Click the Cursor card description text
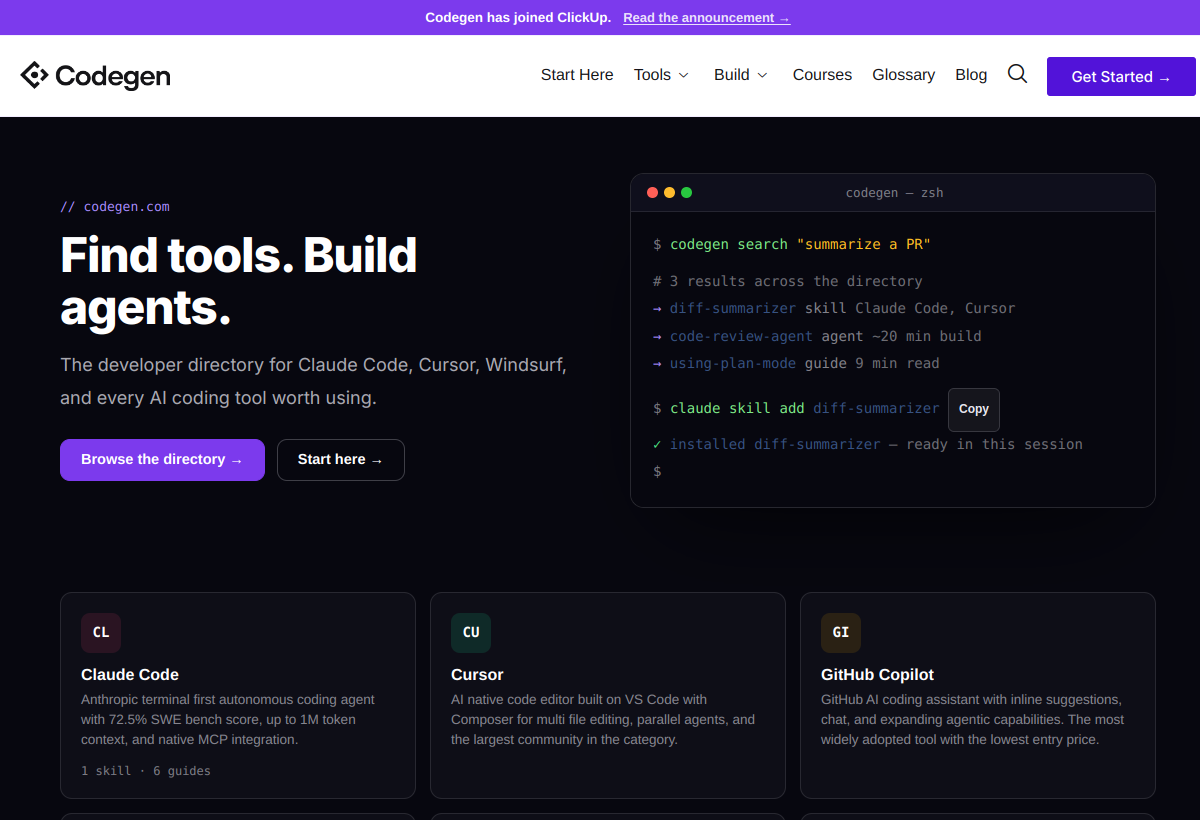This screenshot has height=820, width=1200. [603, 720]
